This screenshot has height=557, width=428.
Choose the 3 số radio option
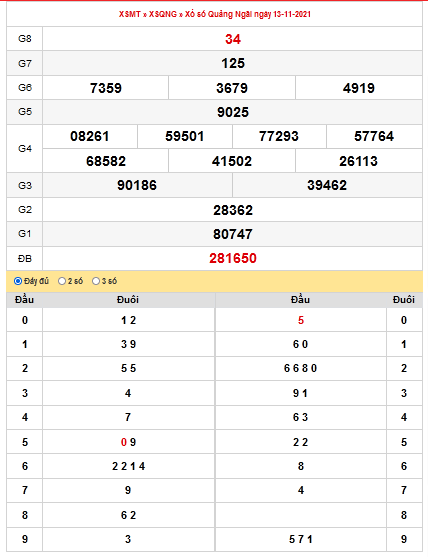click(96, 281)
